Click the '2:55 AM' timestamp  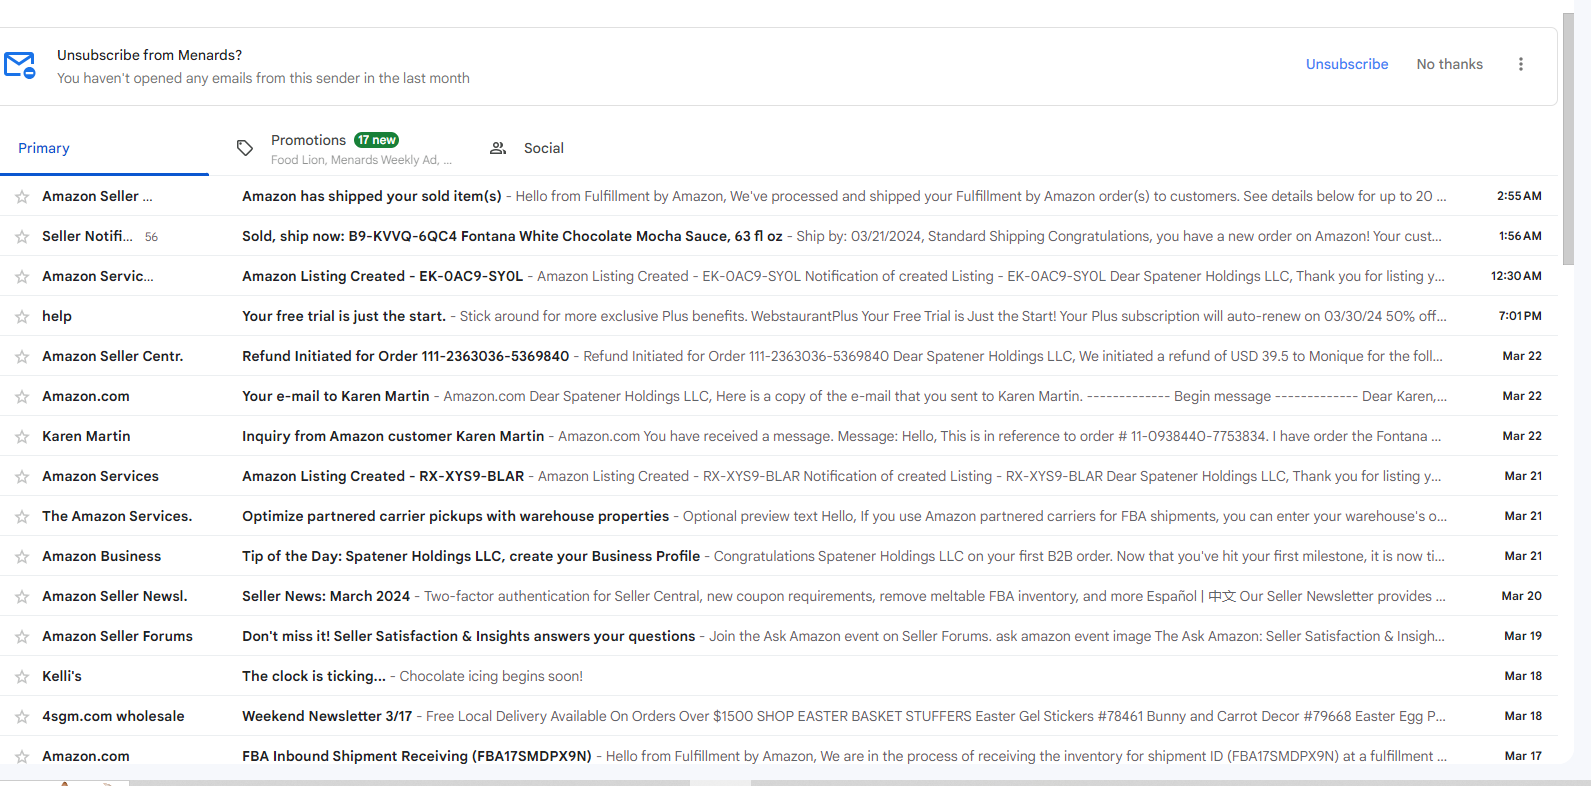[1519, 196]
